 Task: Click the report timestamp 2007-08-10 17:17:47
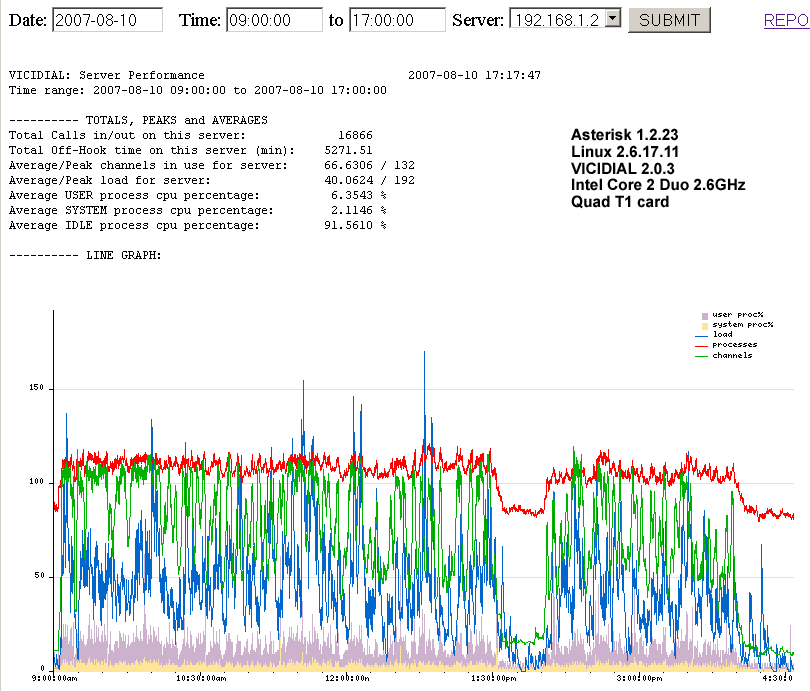click(x=474, y=75)
